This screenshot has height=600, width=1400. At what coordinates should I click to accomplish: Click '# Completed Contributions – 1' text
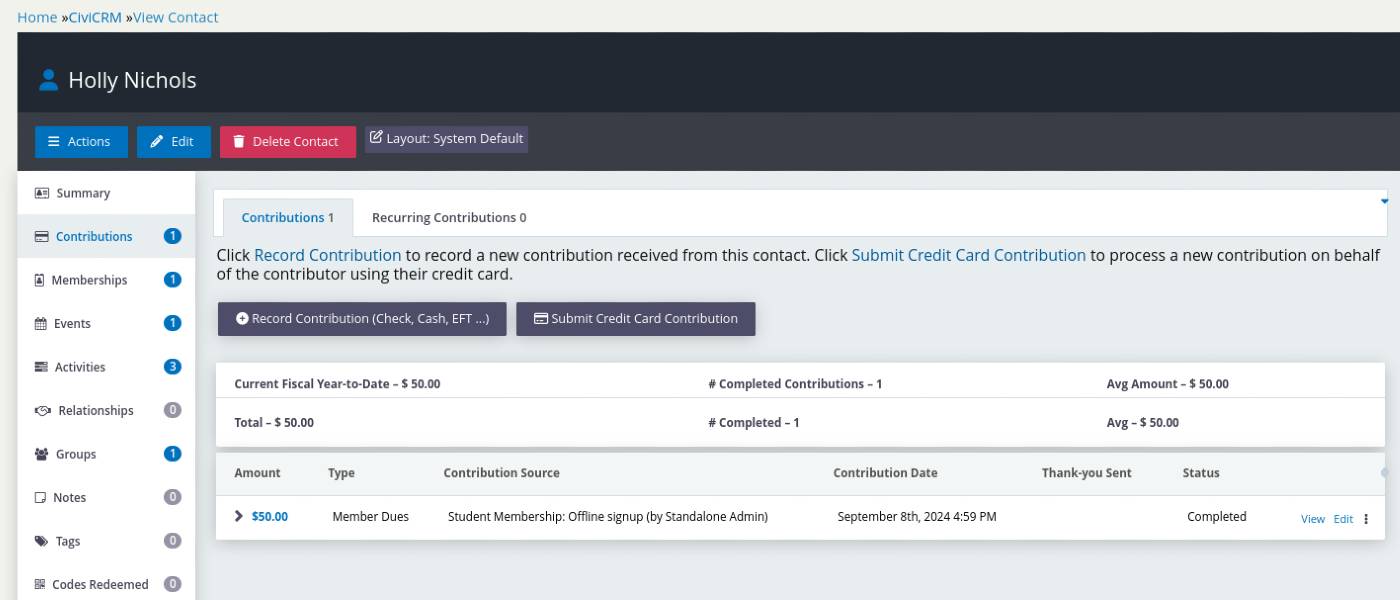tap(794, 384)
